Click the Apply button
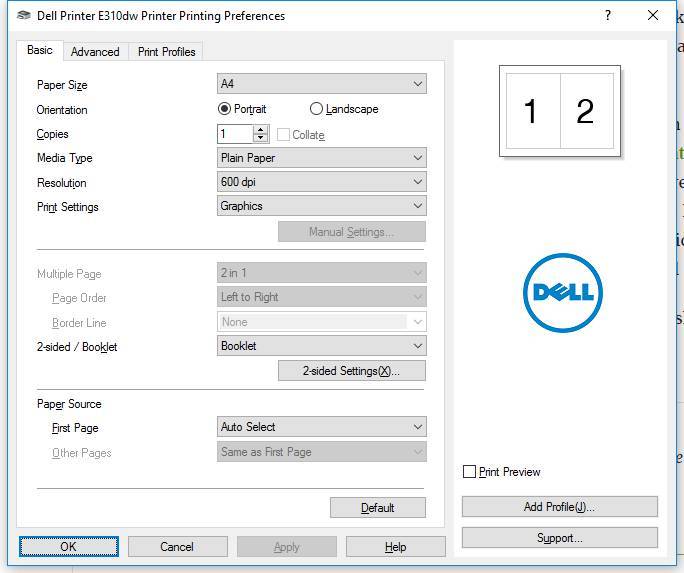This screenshot has height=573, width=684. tap(287, 547)
